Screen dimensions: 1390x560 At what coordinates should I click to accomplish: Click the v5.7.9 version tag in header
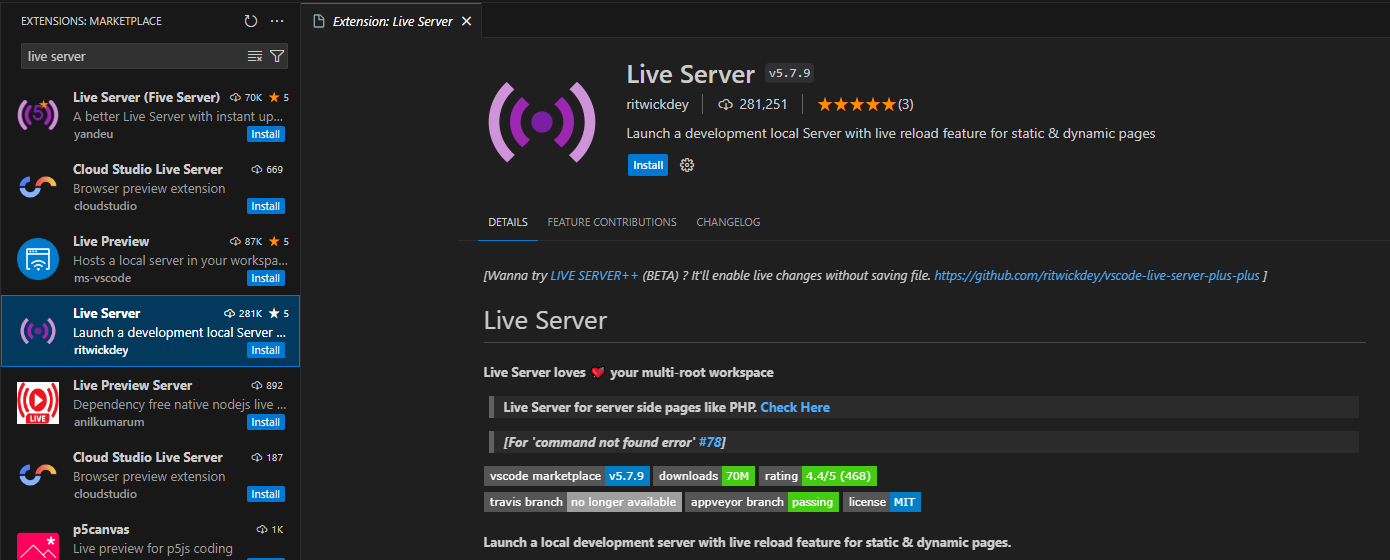789,73
